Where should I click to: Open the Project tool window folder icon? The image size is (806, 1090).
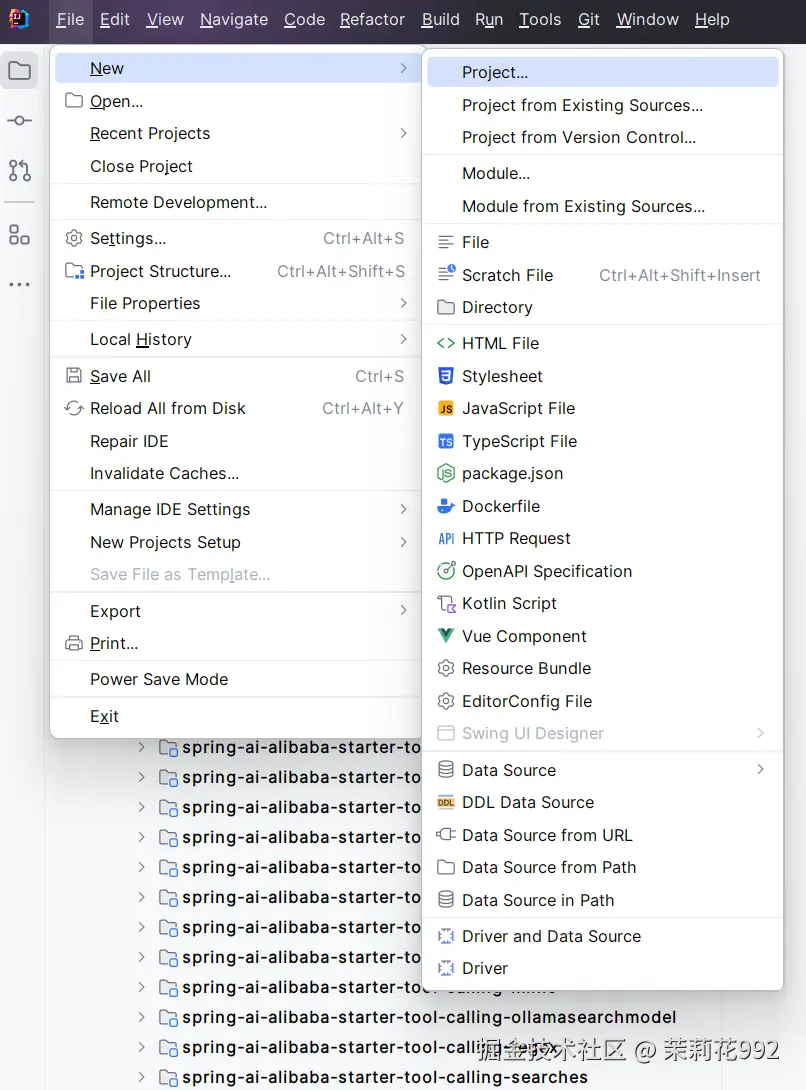click(x=19, y=71)
